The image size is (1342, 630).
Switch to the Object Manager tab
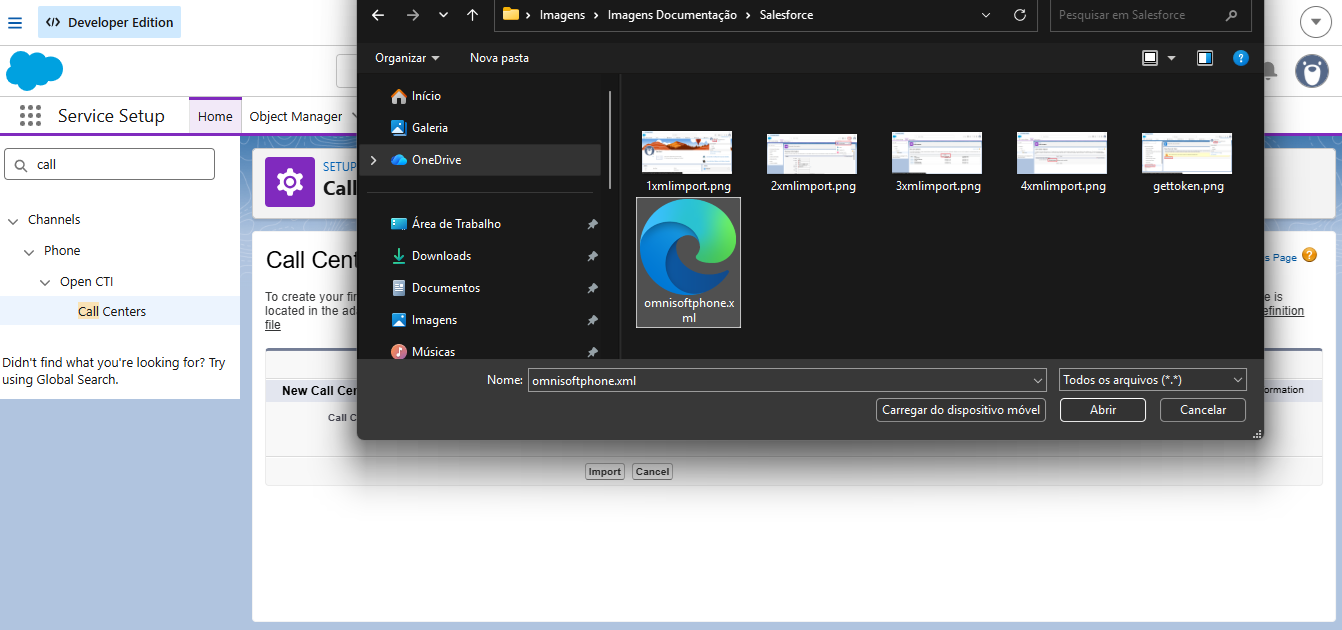pyautogui.click(x=296, y=116)
